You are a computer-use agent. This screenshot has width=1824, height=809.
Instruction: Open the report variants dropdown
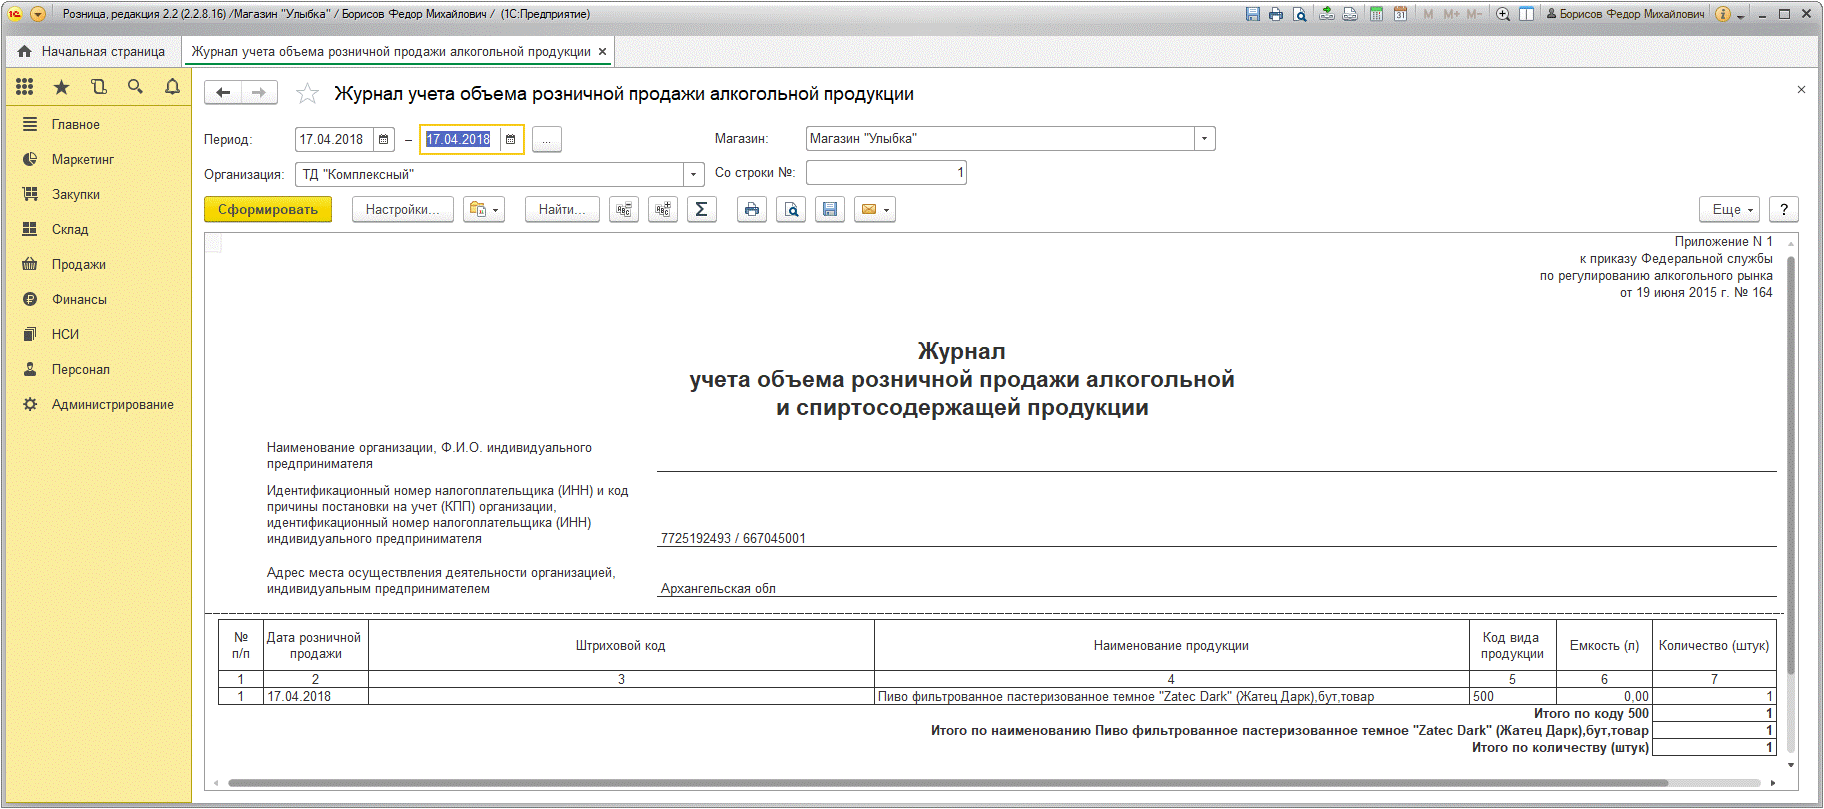pos(484,210)
